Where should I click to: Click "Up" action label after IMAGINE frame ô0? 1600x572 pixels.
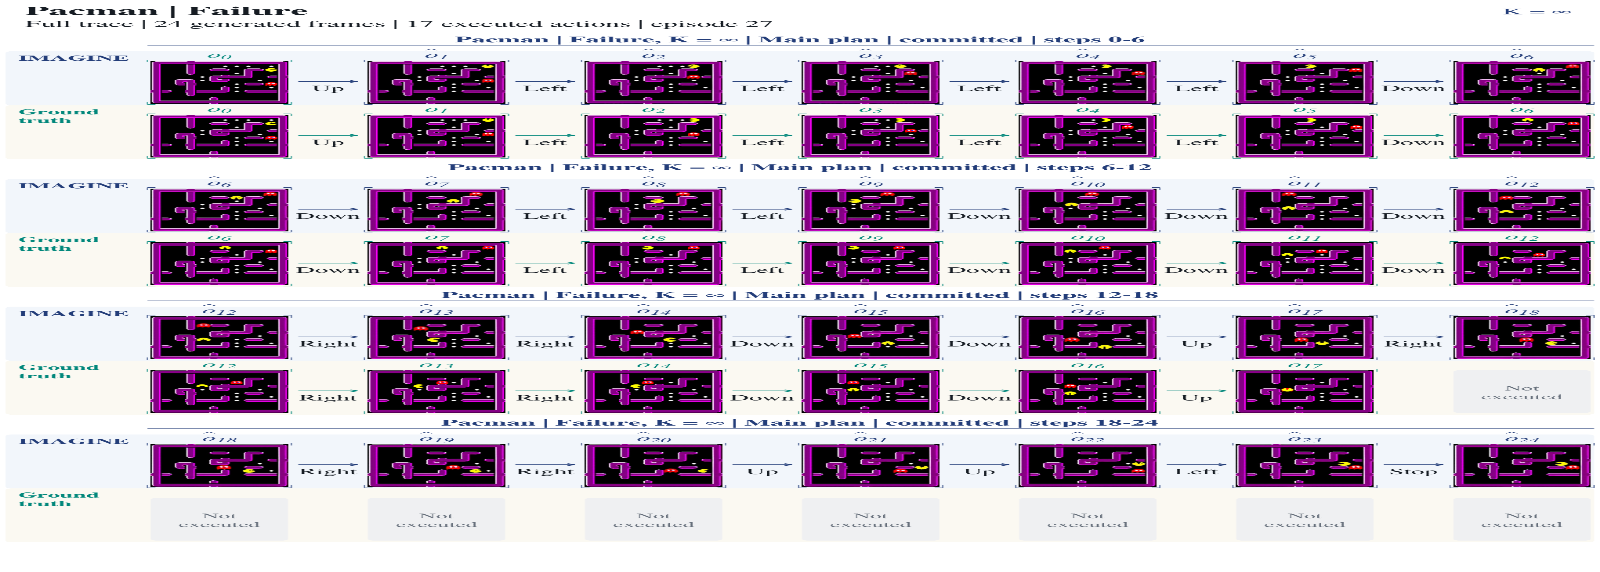(328, 88)
